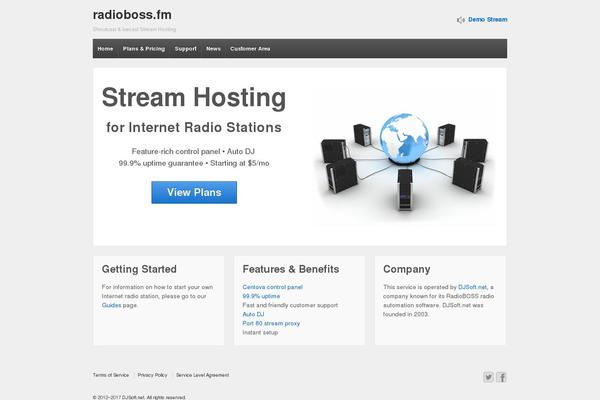The width and height of the screenshot is (600, 400).
Task: Click the Getting Started heading
Action: click(139, 269)
